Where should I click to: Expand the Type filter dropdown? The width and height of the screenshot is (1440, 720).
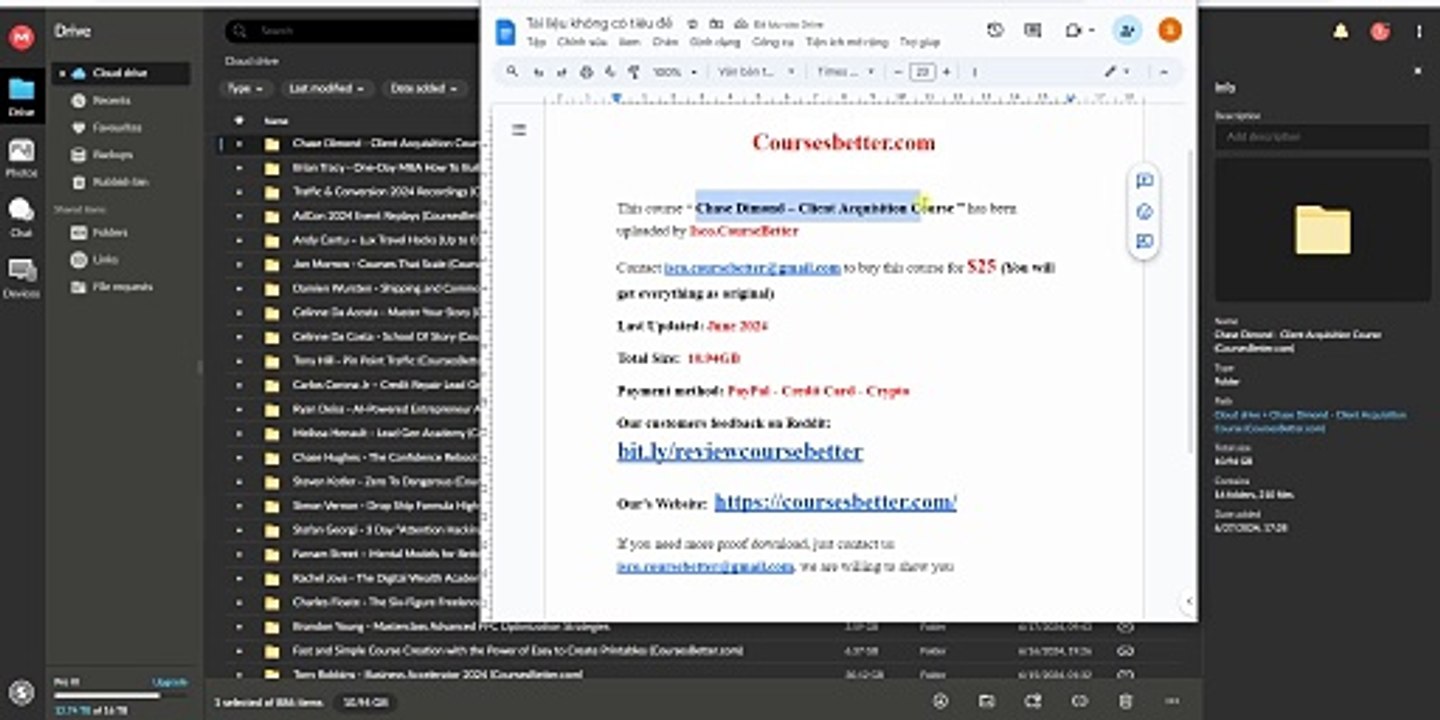(245, 89)
